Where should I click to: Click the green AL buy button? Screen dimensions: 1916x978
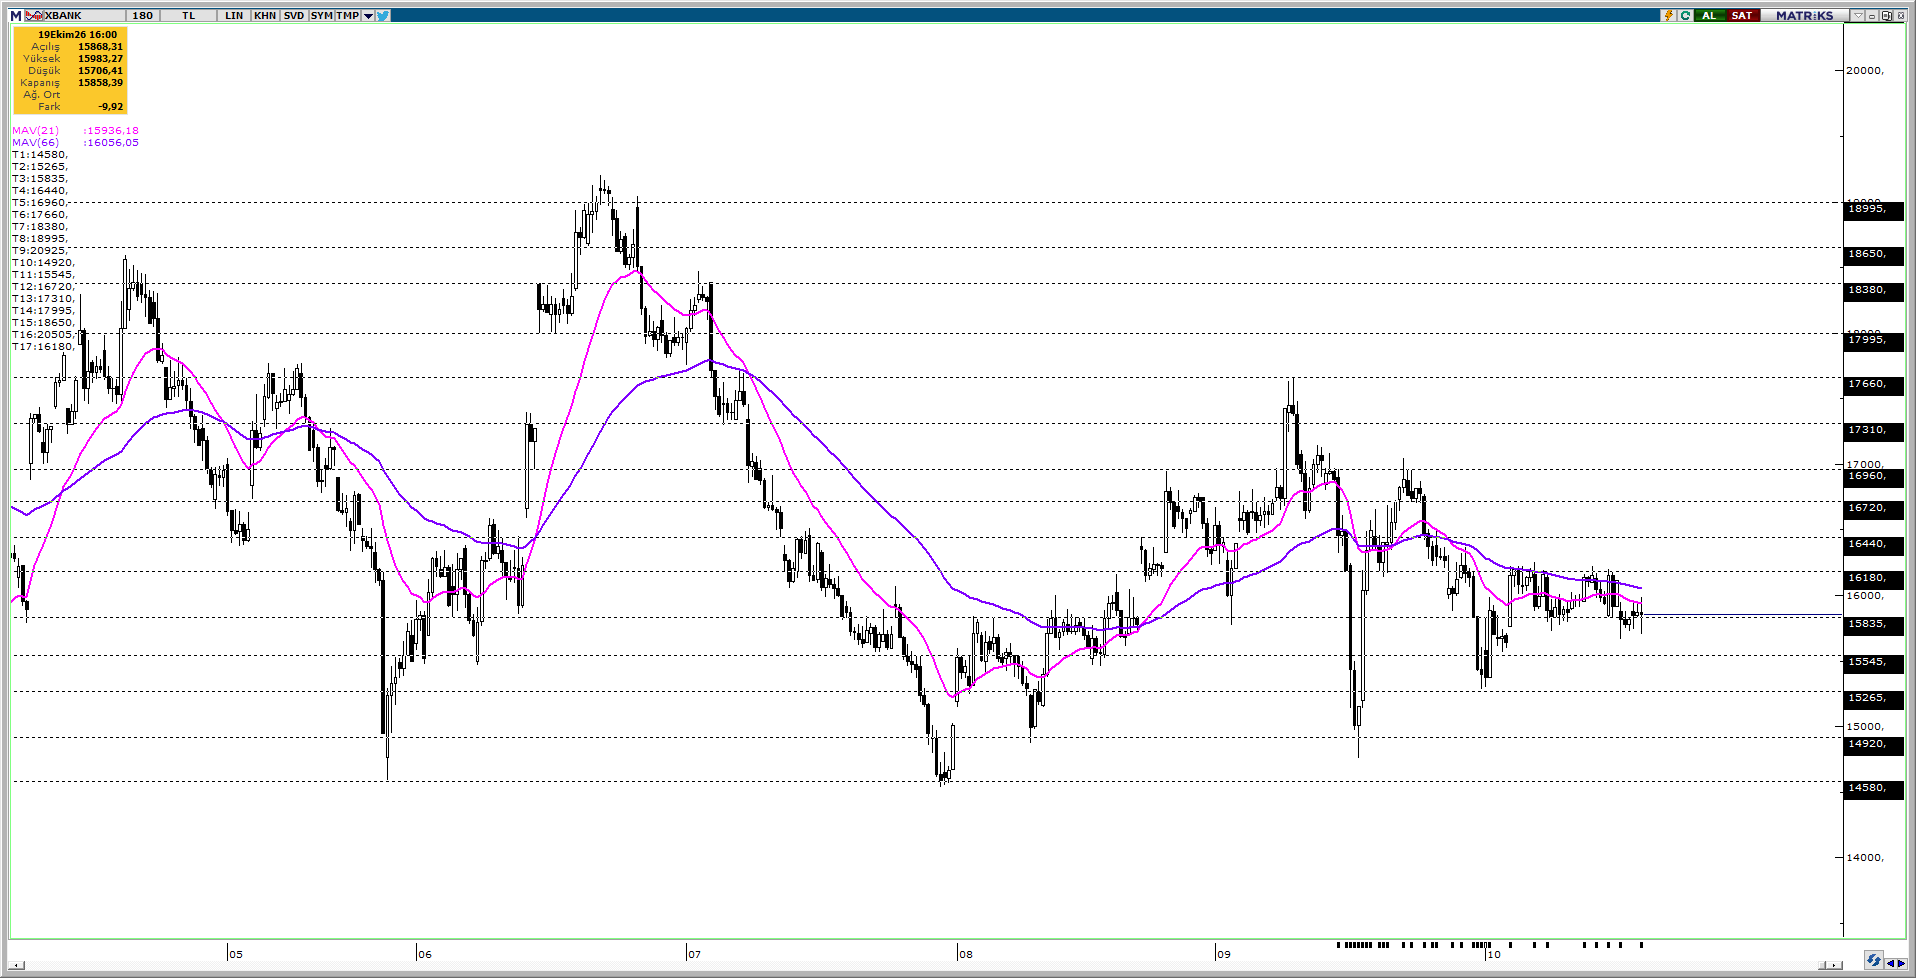point(1710,15)
